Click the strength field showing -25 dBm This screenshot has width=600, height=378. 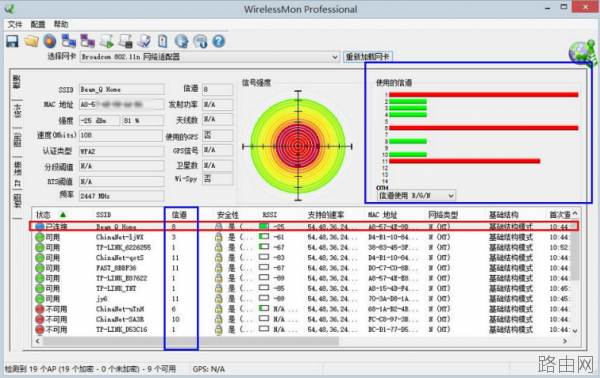pyautogui.click(x=99, y=120)
